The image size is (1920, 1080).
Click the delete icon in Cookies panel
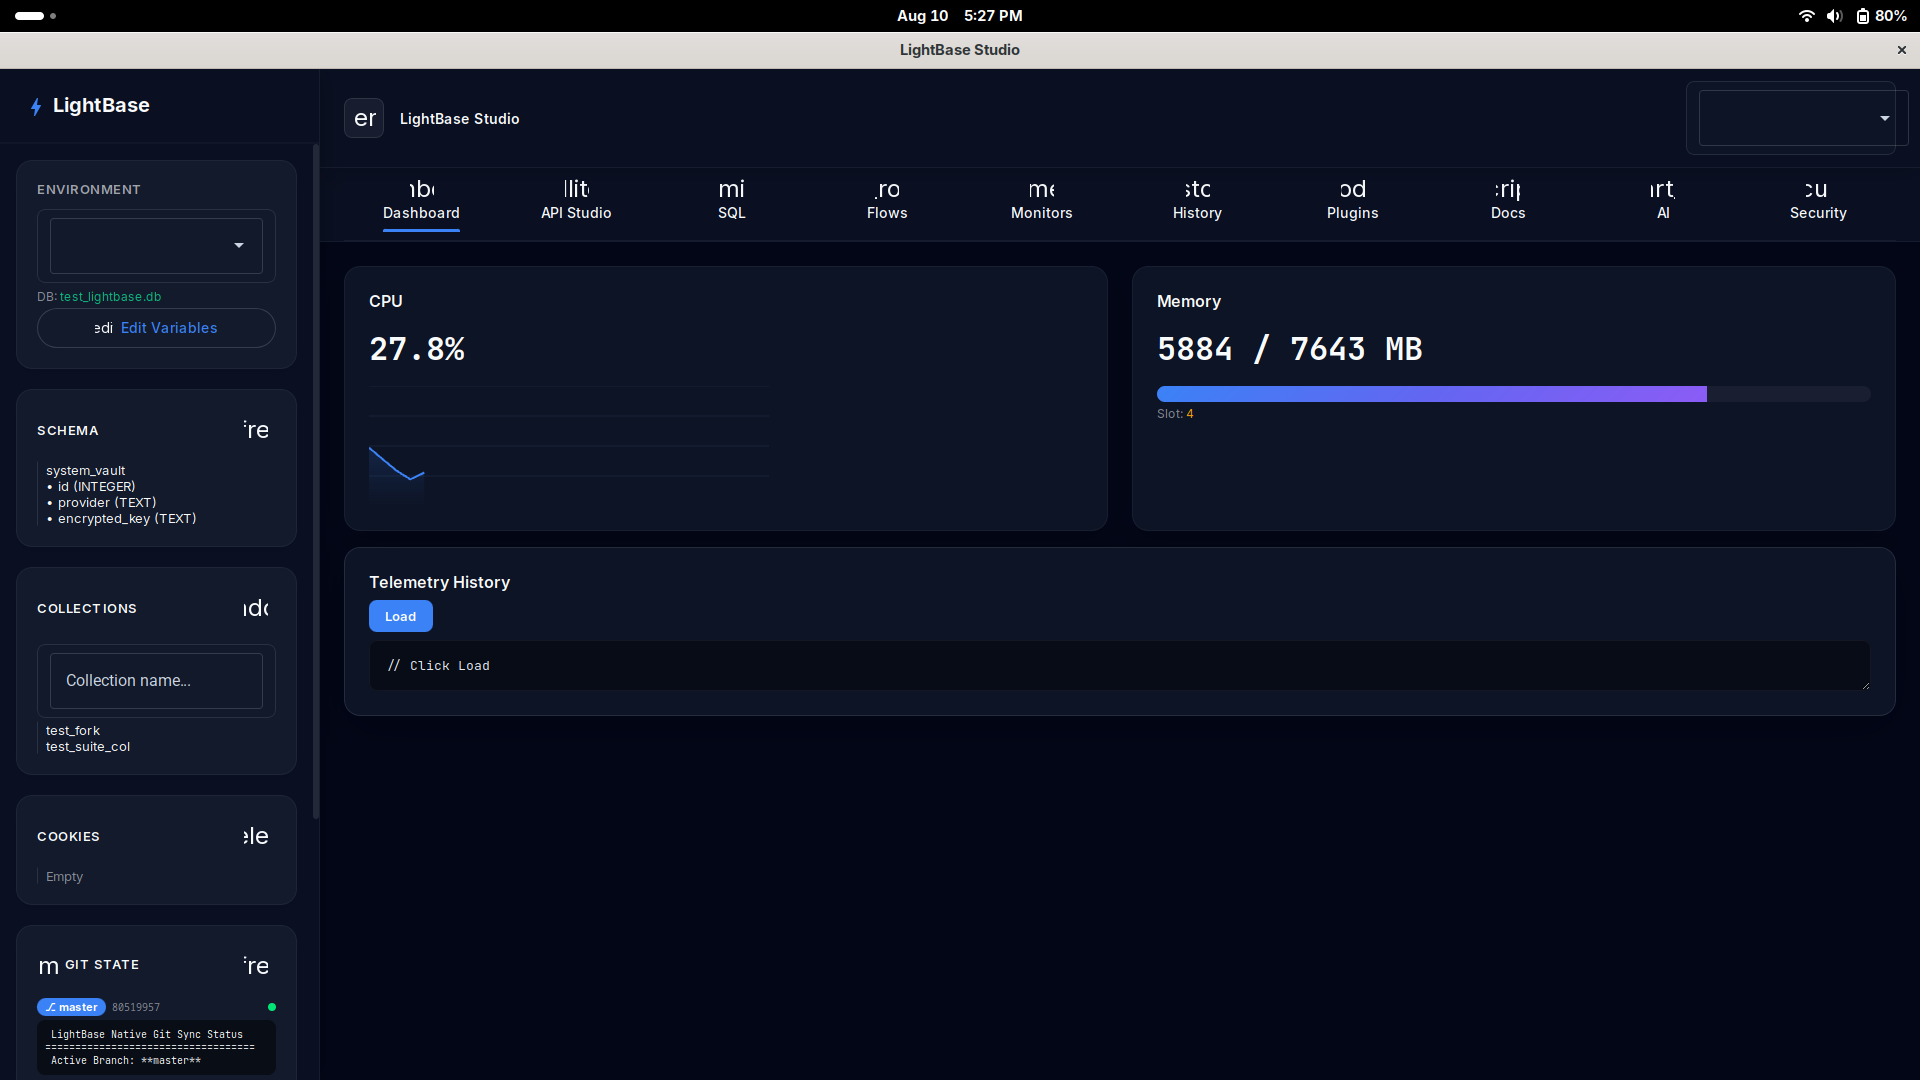[x=256, y=836]
